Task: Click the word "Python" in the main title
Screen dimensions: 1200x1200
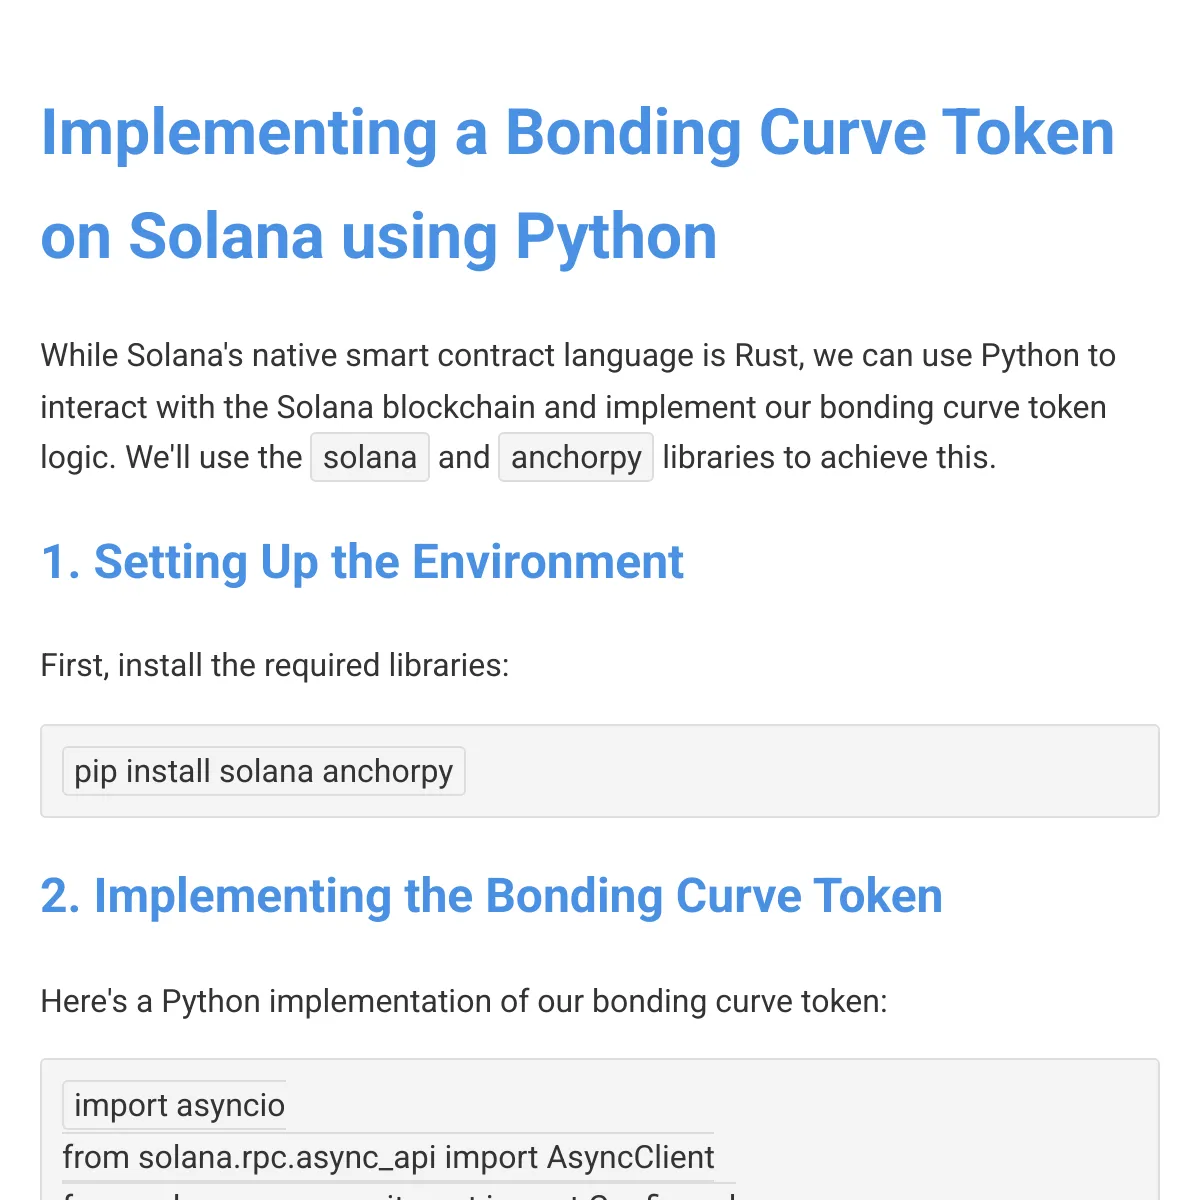Action: (616, 237)
